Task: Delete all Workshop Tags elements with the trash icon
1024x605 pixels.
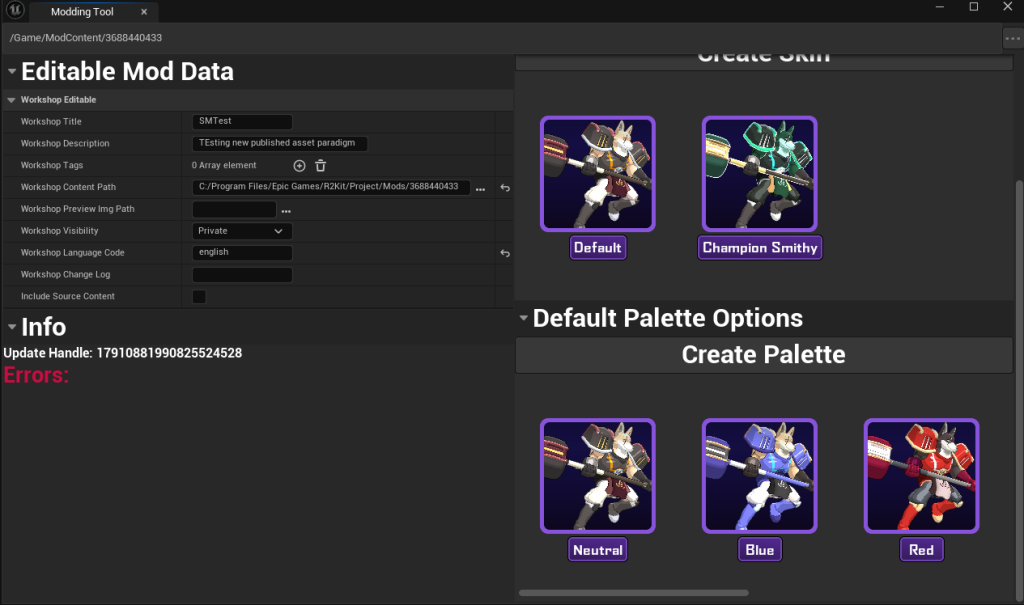Action: tap(321, 166)
